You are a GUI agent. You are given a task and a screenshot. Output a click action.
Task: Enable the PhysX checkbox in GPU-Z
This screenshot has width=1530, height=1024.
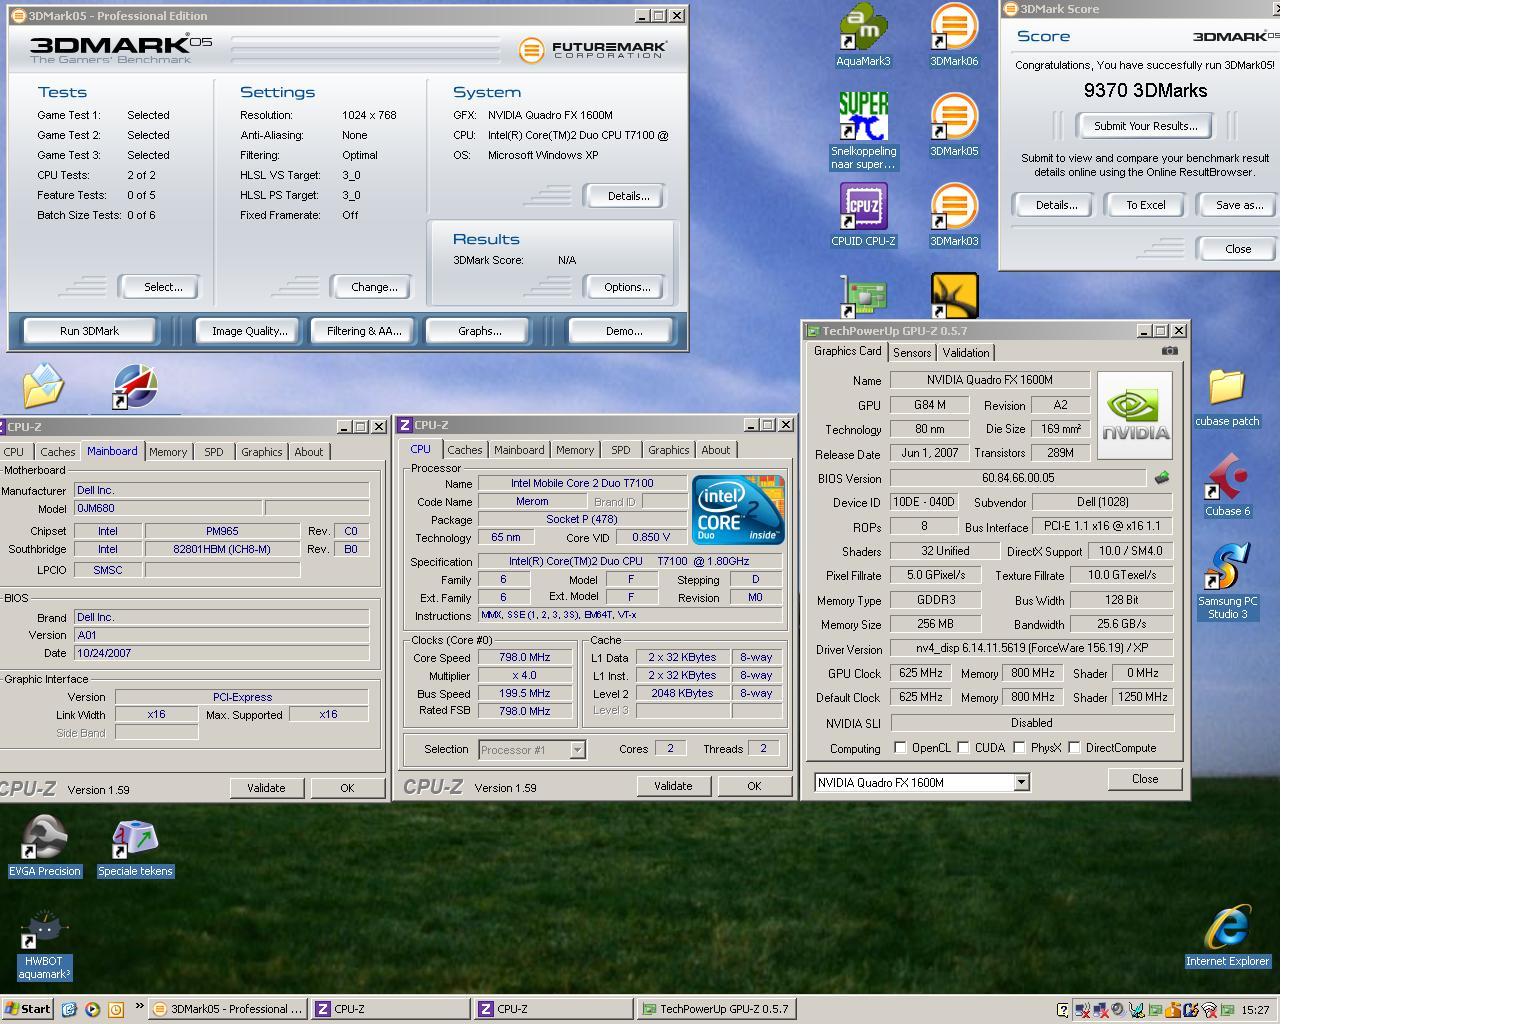click(x=1019, y=748)
